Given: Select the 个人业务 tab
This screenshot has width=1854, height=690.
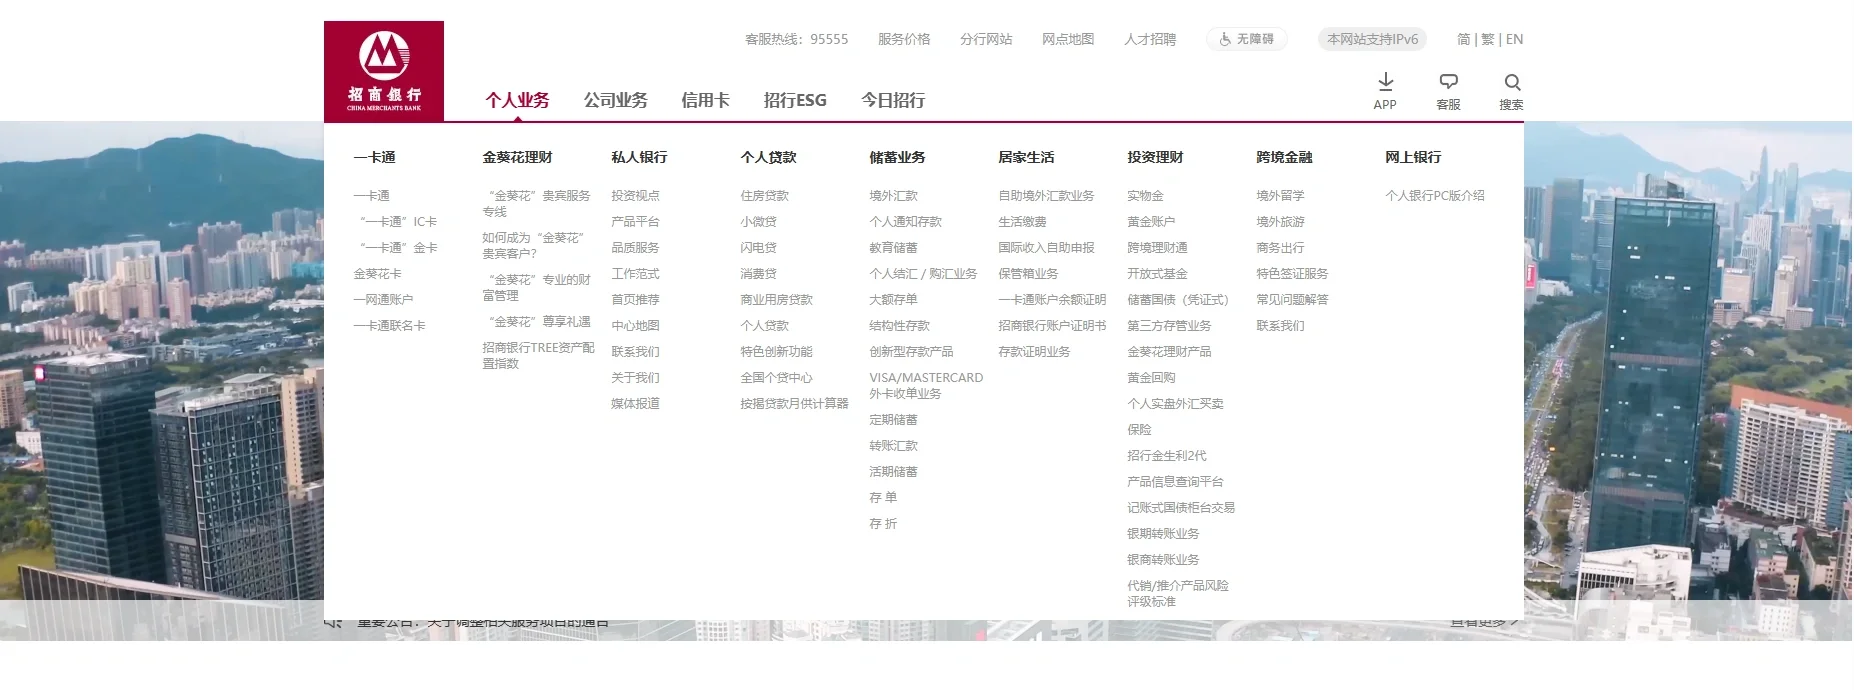Looking at the screenshot, I should (517, 100).
